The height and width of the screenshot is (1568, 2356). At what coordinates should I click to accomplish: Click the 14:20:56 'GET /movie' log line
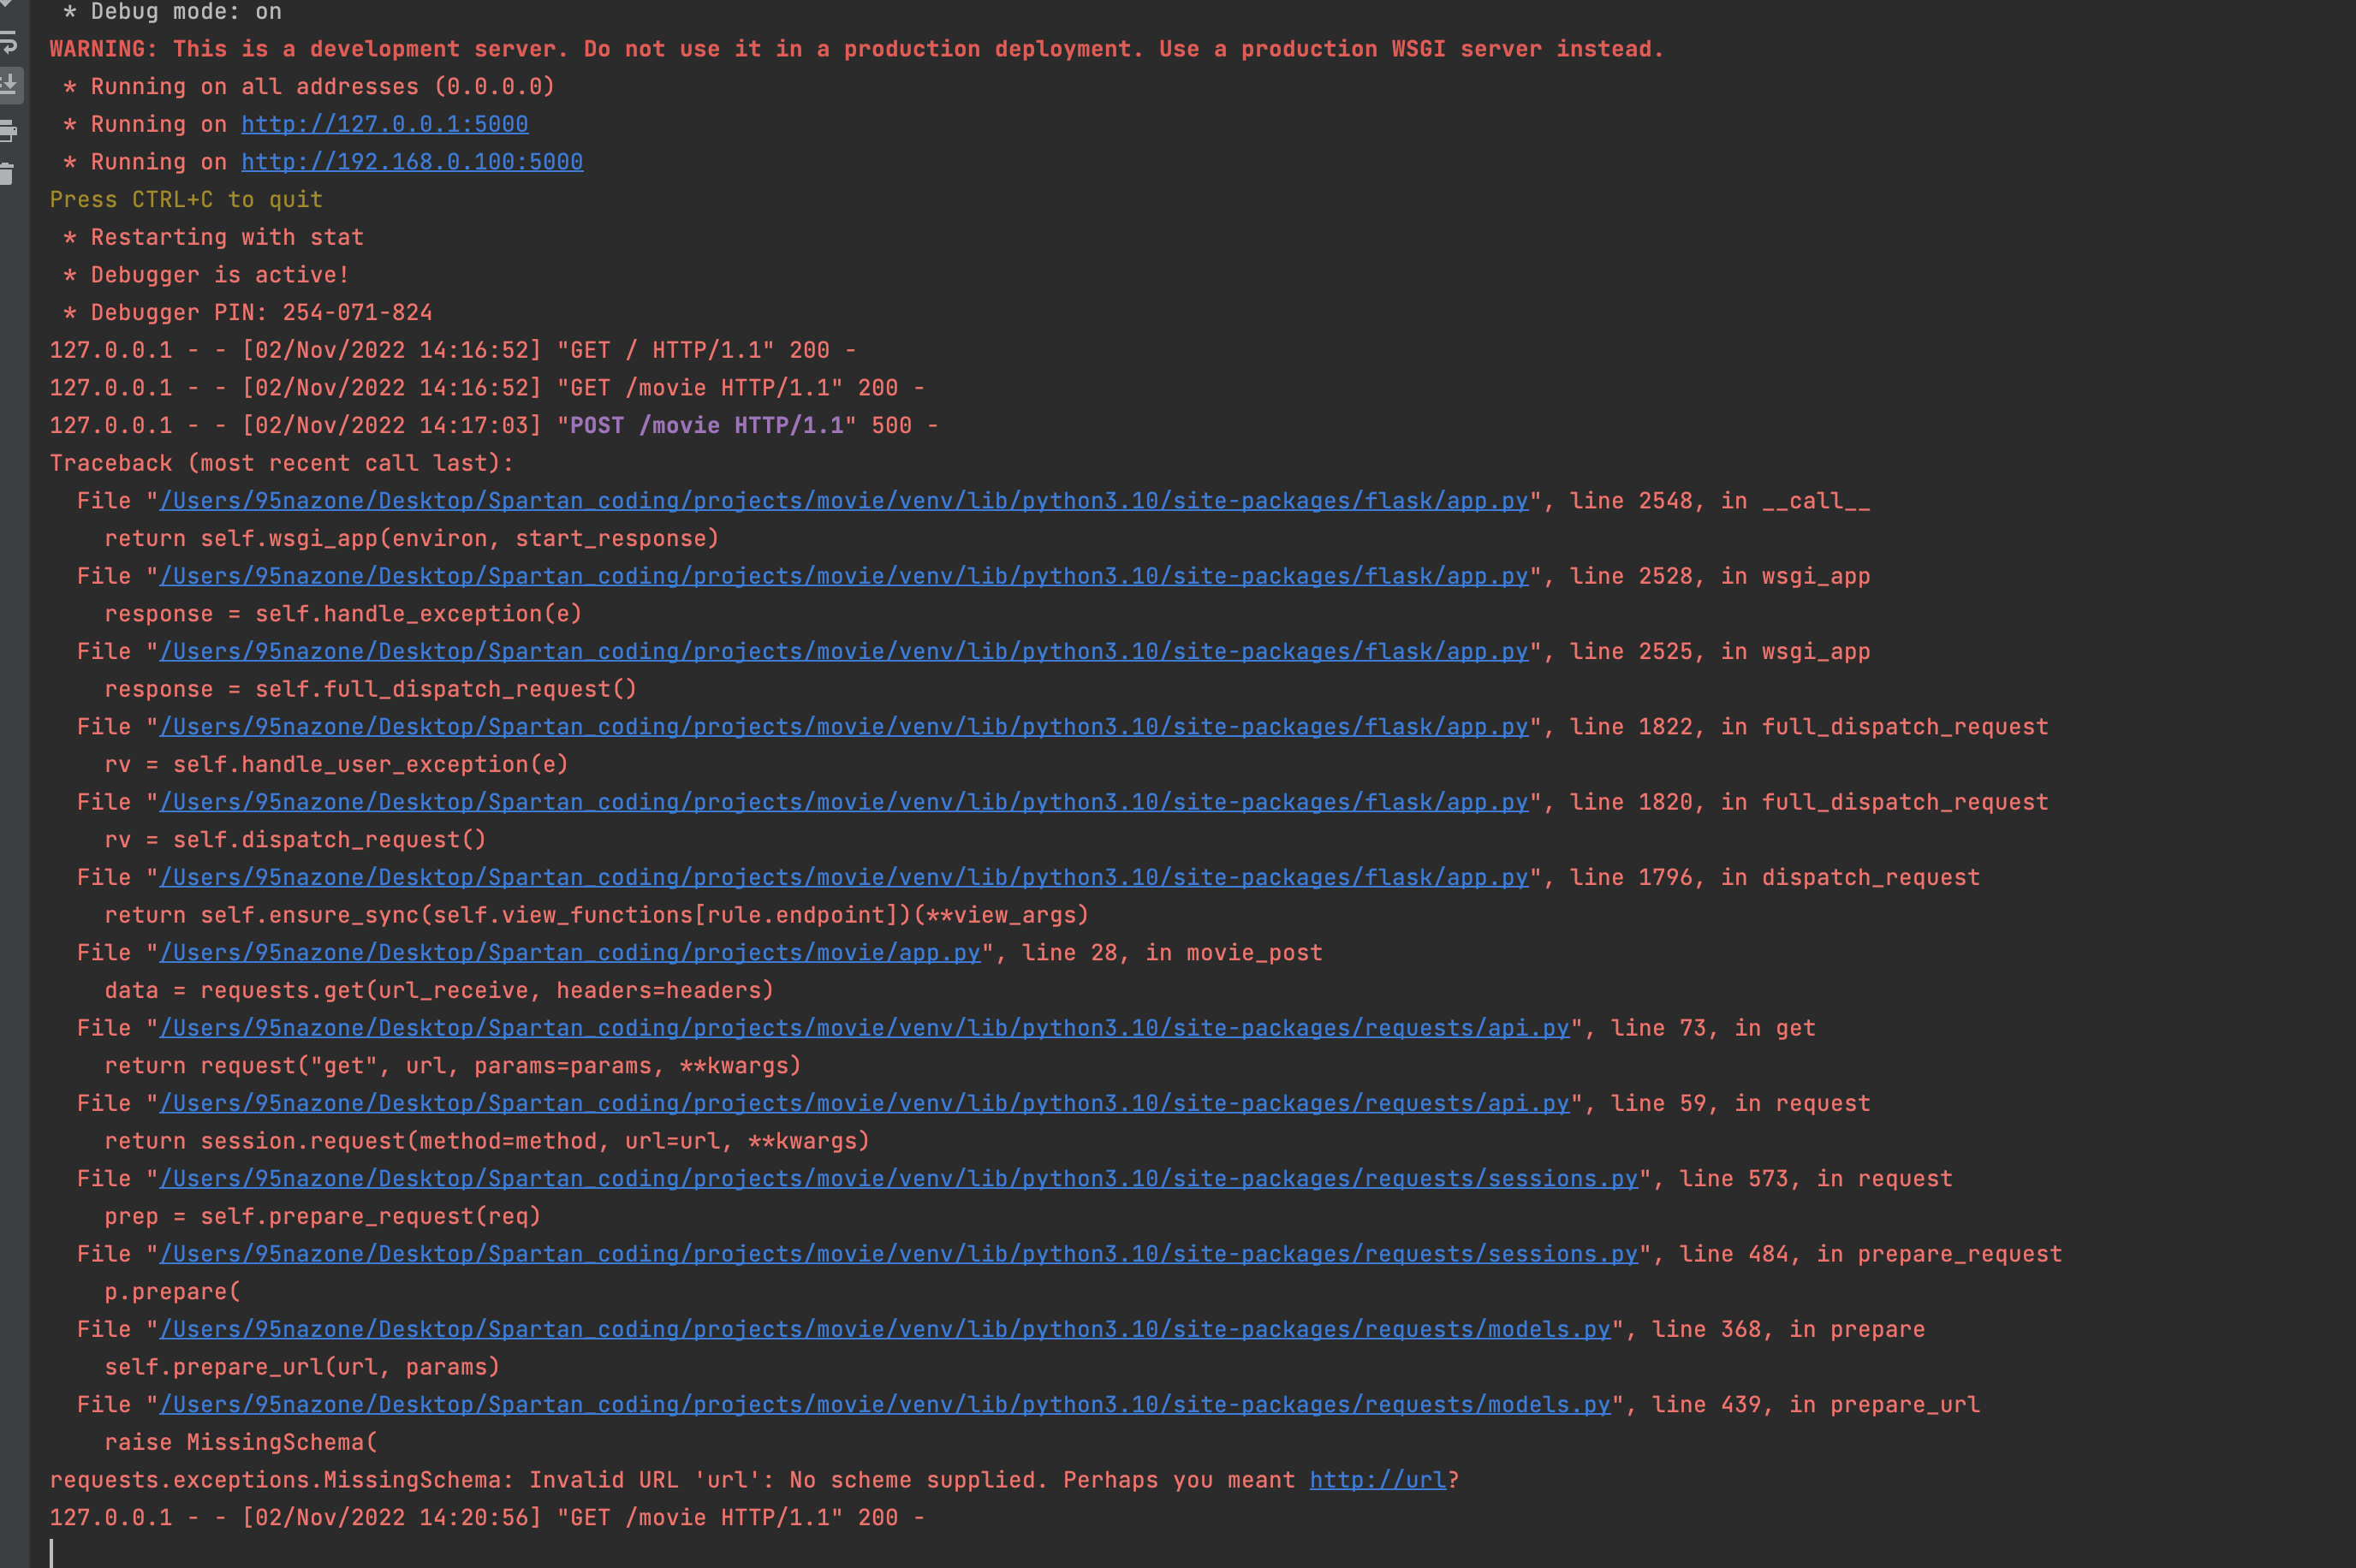487,1518
